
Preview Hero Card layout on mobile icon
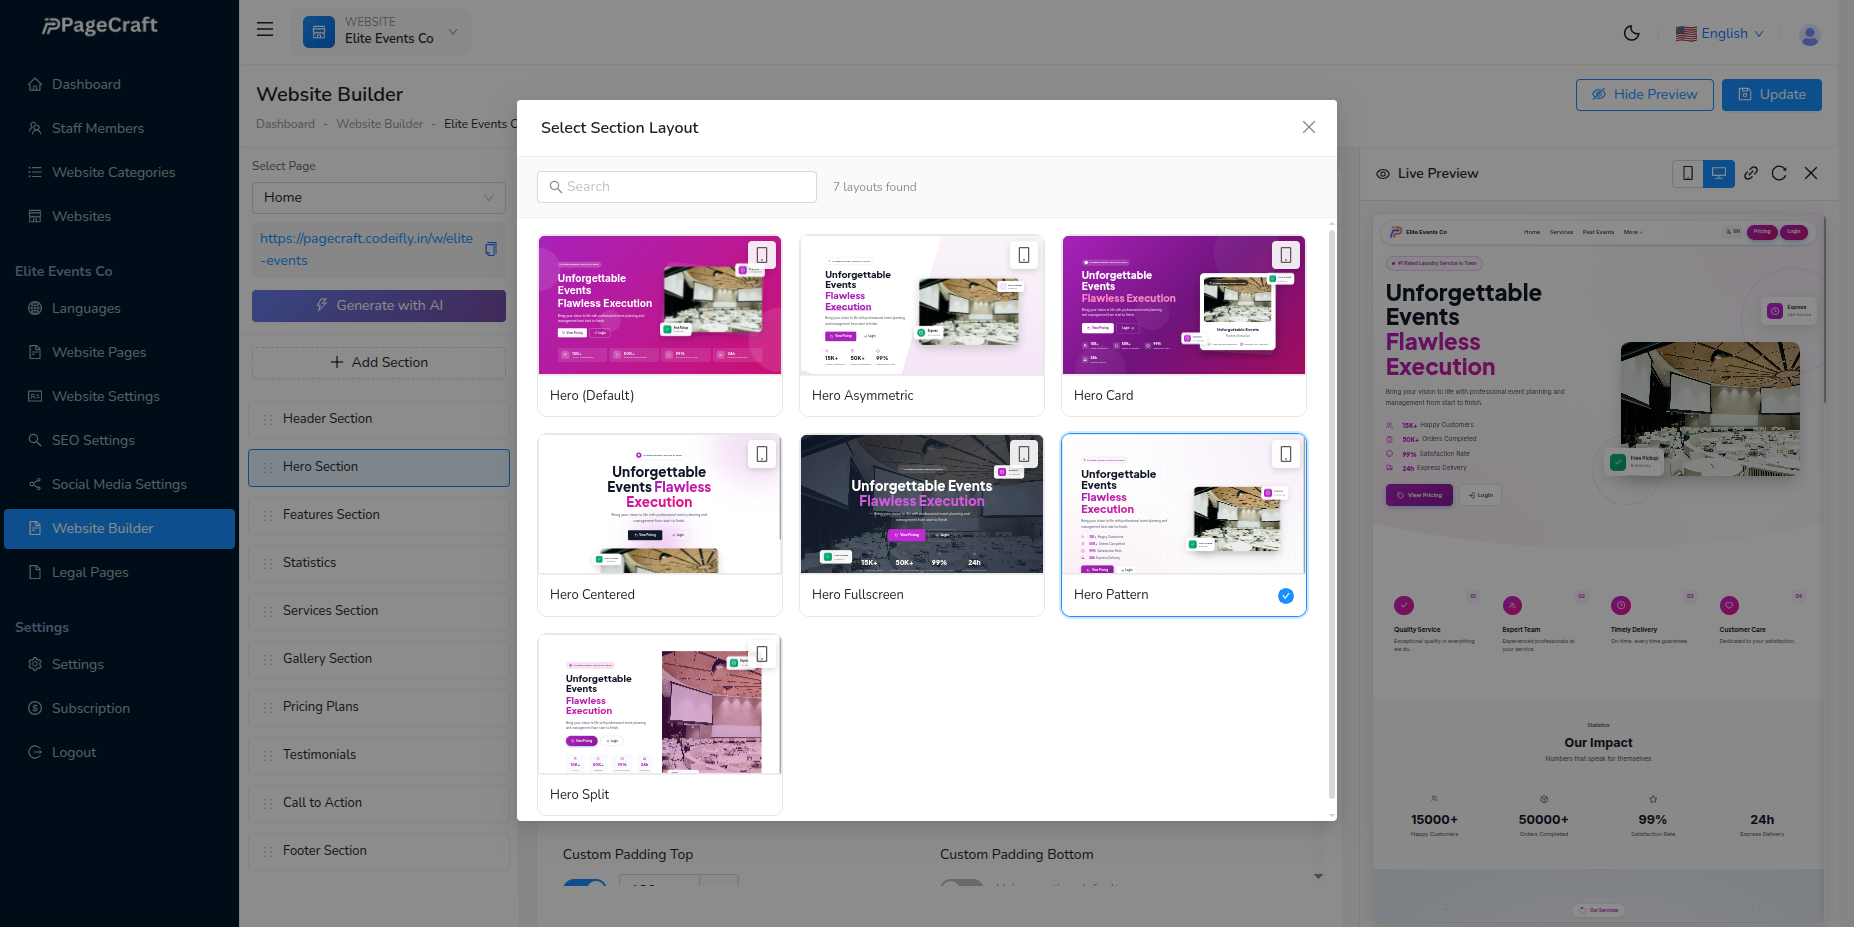point(1286,255)
